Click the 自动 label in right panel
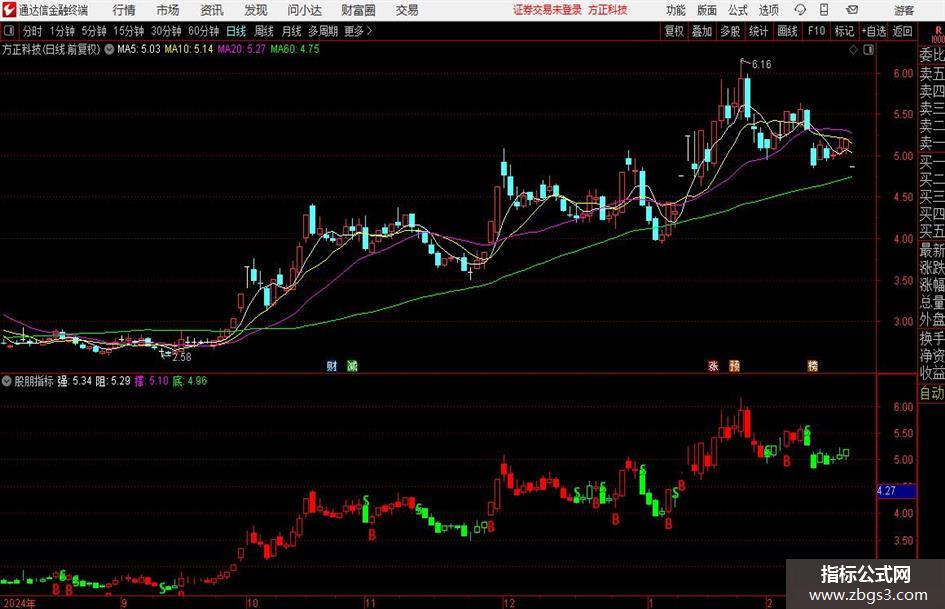This screenshot has height=609, width=945. pos(932,393)
